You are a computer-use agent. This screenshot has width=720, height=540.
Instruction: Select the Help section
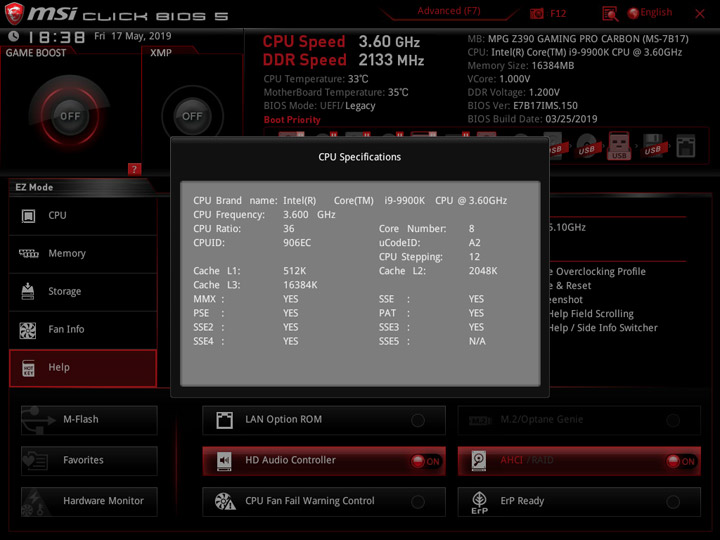[x=83, y=368]
